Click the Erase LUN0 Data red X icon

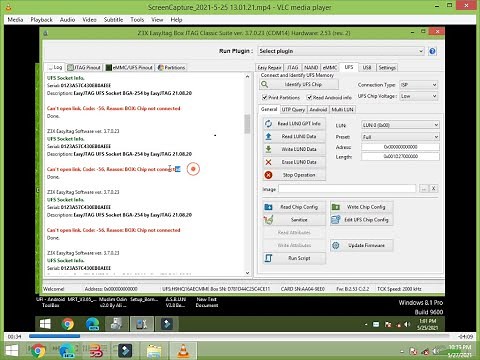pyautogui.click(x=268, y=162)
